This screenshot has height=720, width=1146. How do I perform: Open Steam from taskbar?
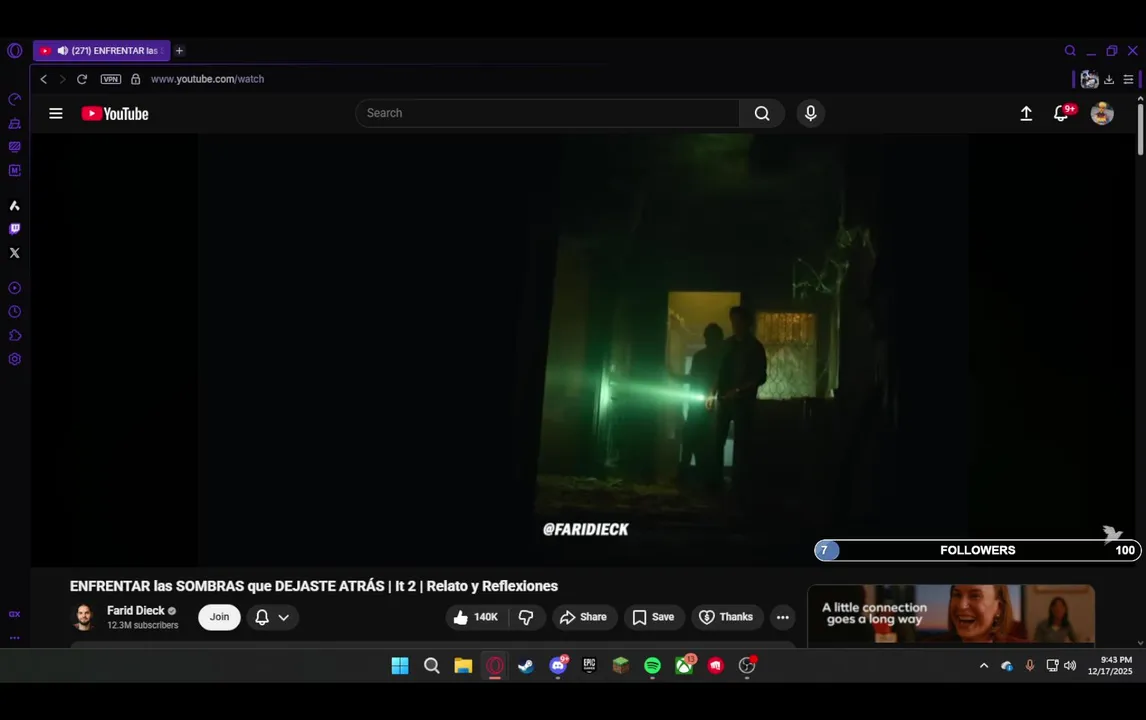point(525,665)
